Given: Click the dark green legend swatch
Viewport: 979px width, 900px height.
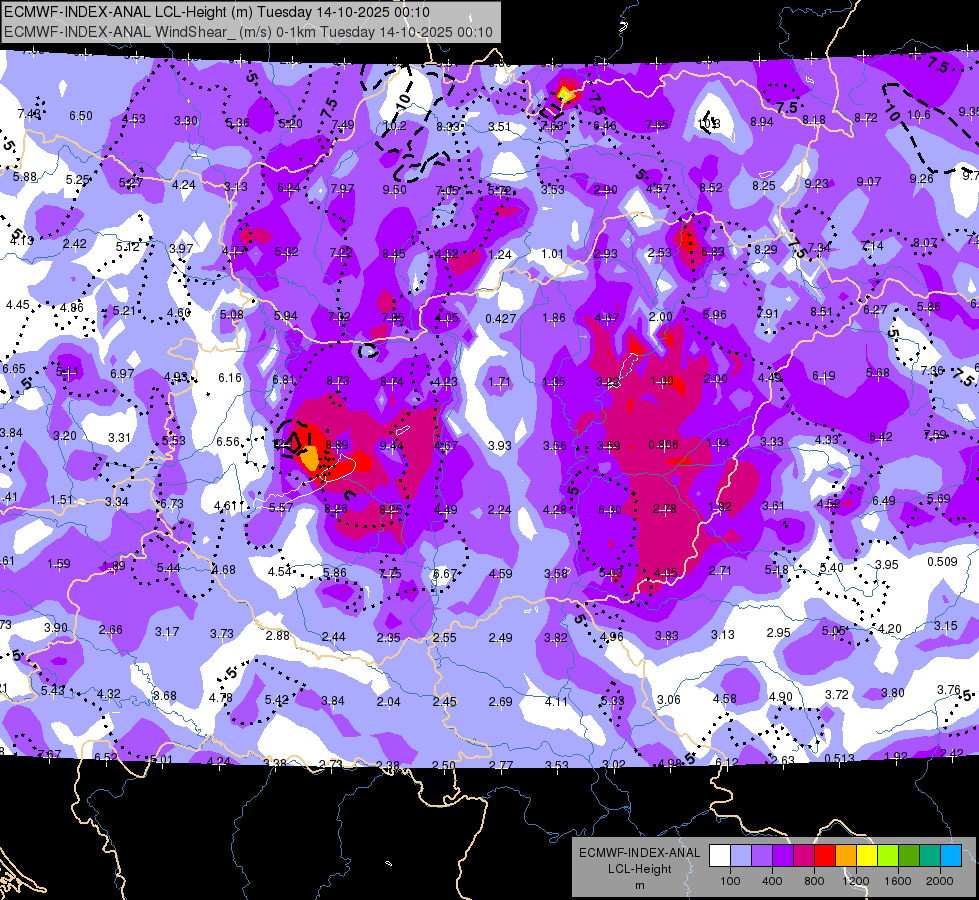Looking at the screenshot, I should (909, 856).
